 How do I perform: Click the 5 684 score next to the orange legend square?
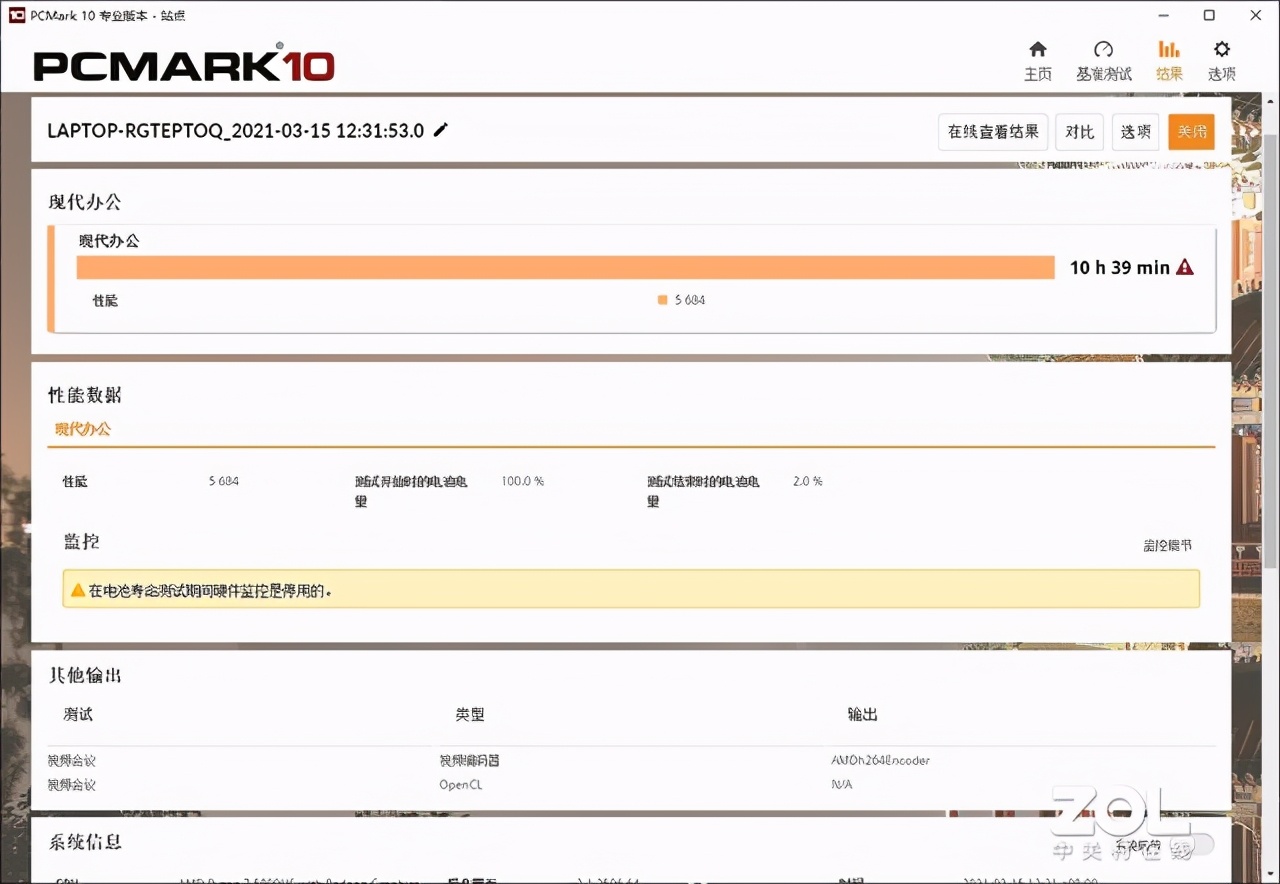(x=690, y=300)
